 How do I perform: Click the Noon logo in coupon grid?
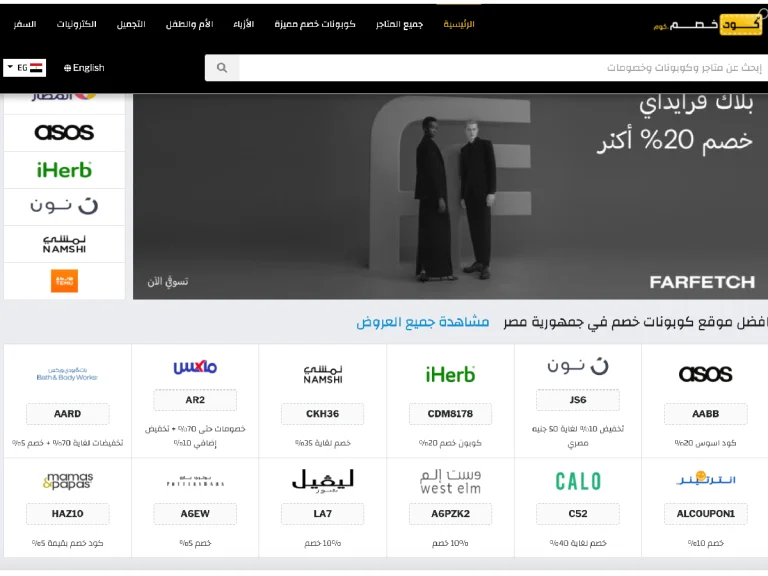pos(578,366)
